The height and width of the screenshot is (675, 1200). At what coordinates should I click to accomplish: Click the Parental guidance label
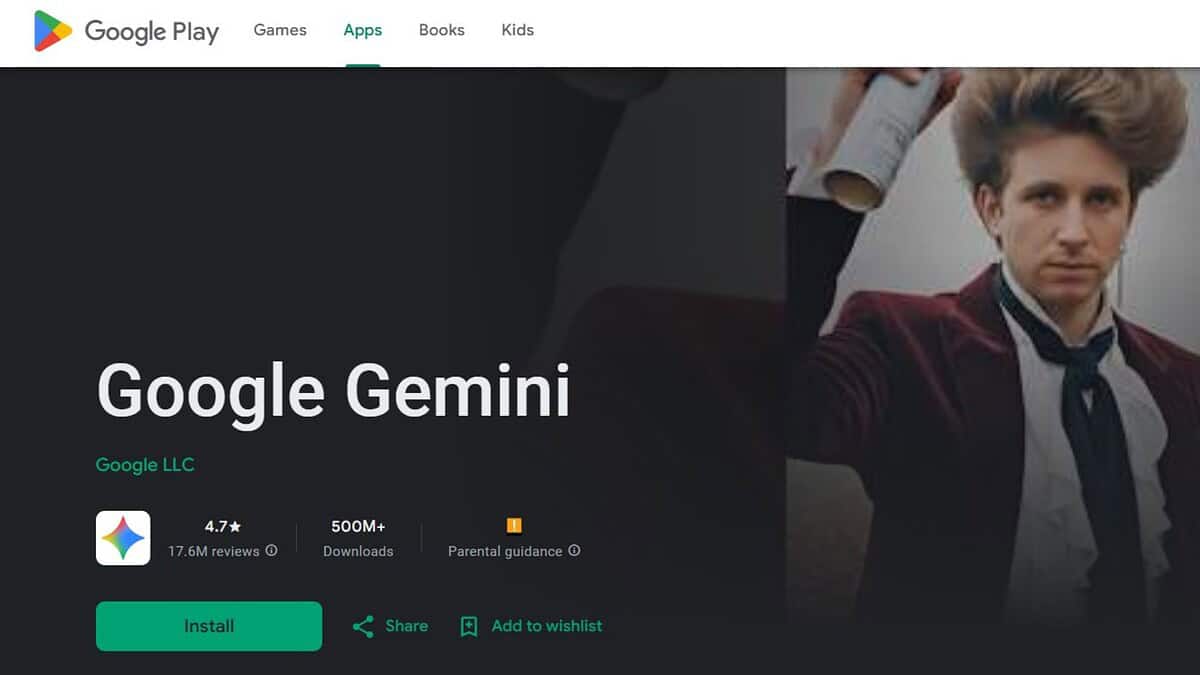(505, 551)
